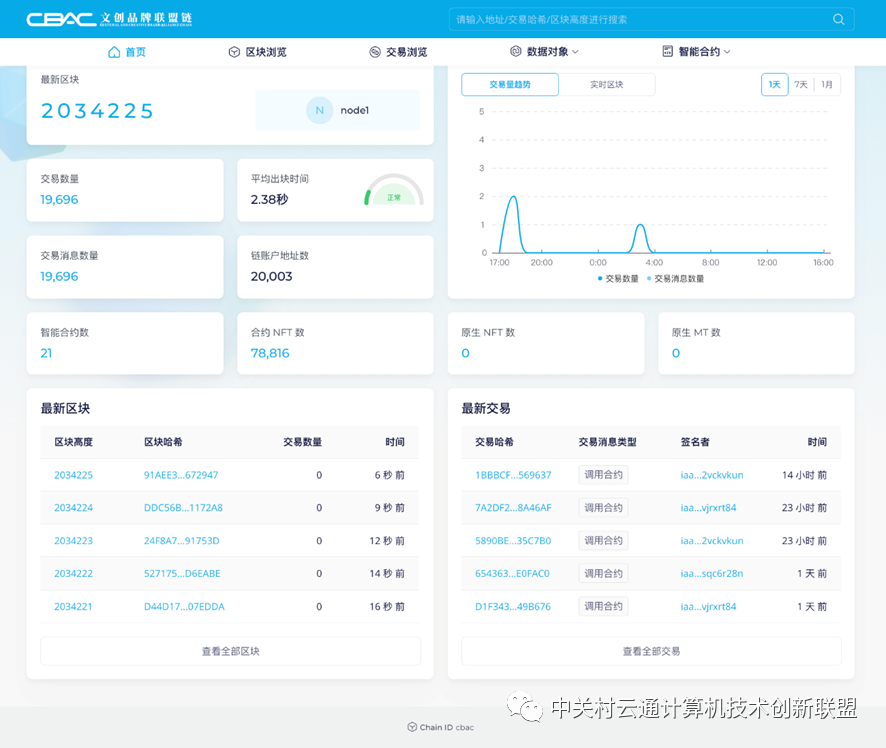This screenshot has height=748, width=886.
Task: Click the 平均出块时间 value 2.38秒
Action: point(270,199)
